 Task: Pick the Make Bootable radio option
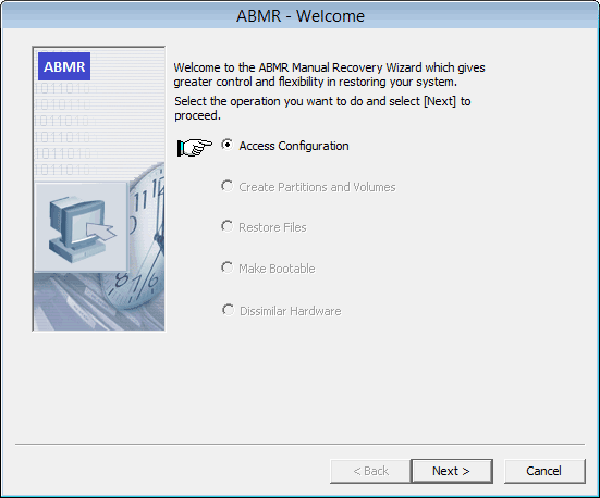point(227,267)
